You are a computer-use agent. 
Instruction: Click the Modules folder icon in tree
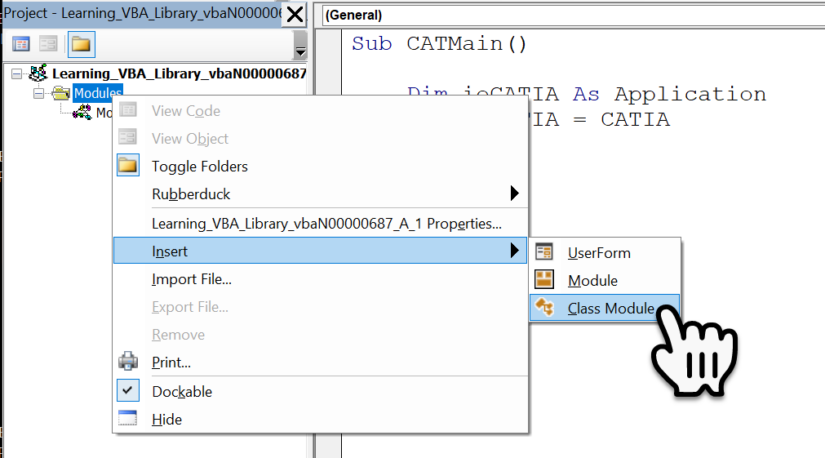(x=61, y=93)
